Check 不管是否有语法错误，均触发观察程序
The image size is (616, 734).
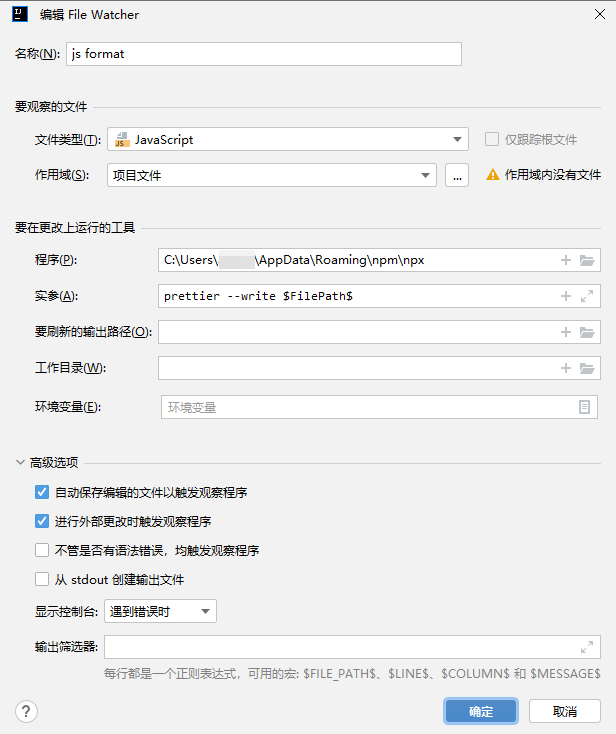point(42,550)
